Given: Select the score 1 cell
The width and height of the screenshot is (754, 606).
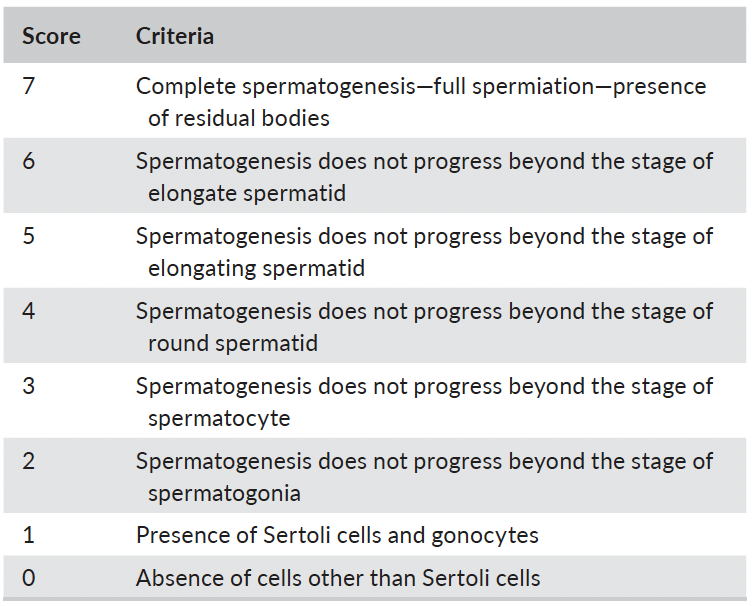Looking at the screenshot, I should coord(28,535).
